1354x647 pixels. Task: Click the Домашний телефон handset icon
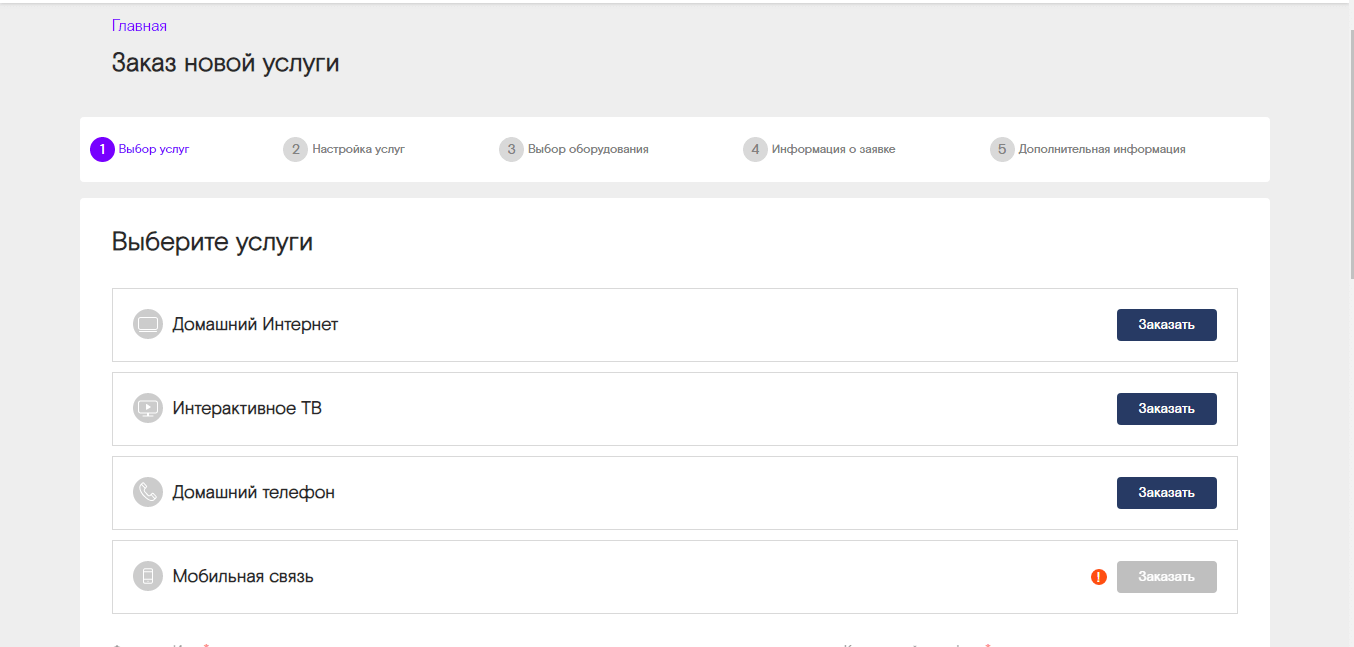148,492
